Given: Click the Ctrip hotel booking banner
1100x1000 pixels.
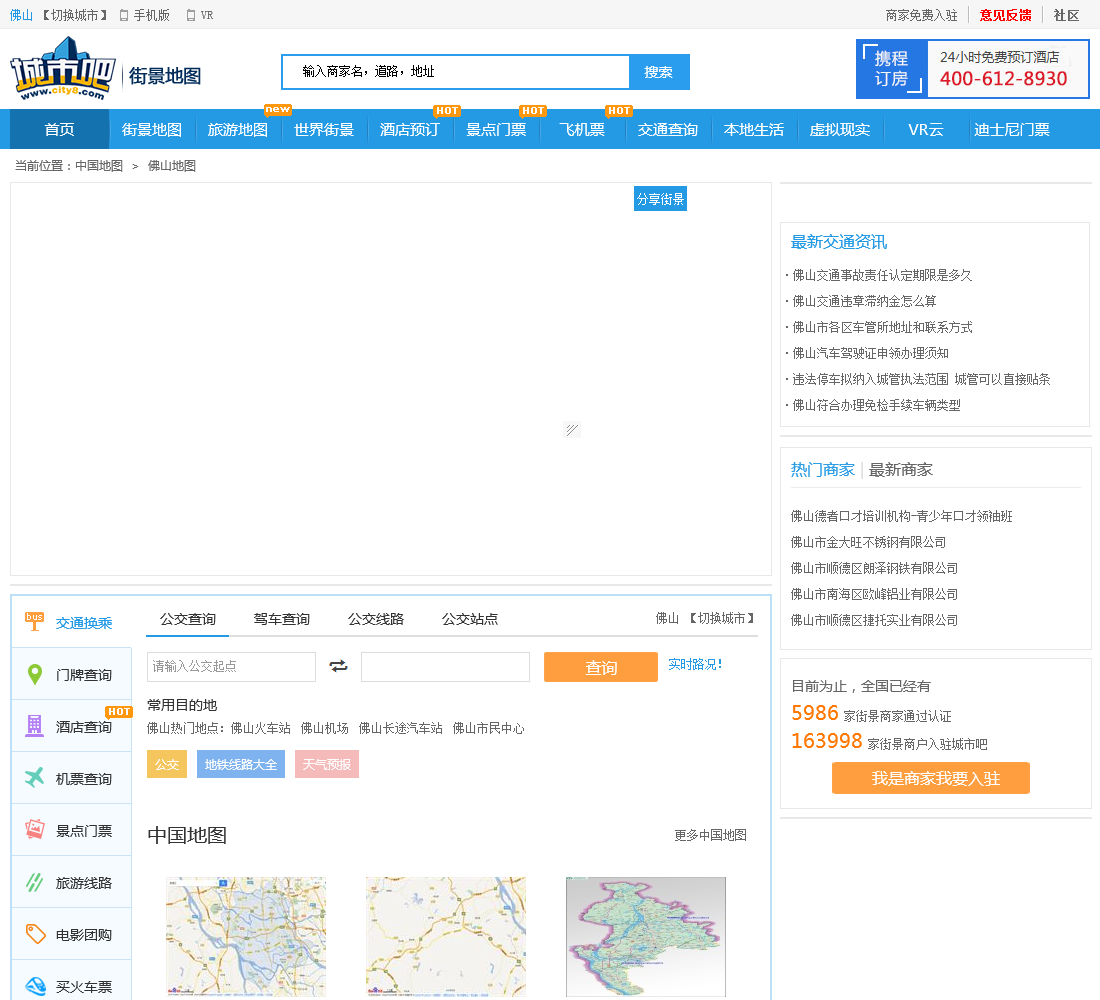Looking at the screenshot, I should coord(972,69).
